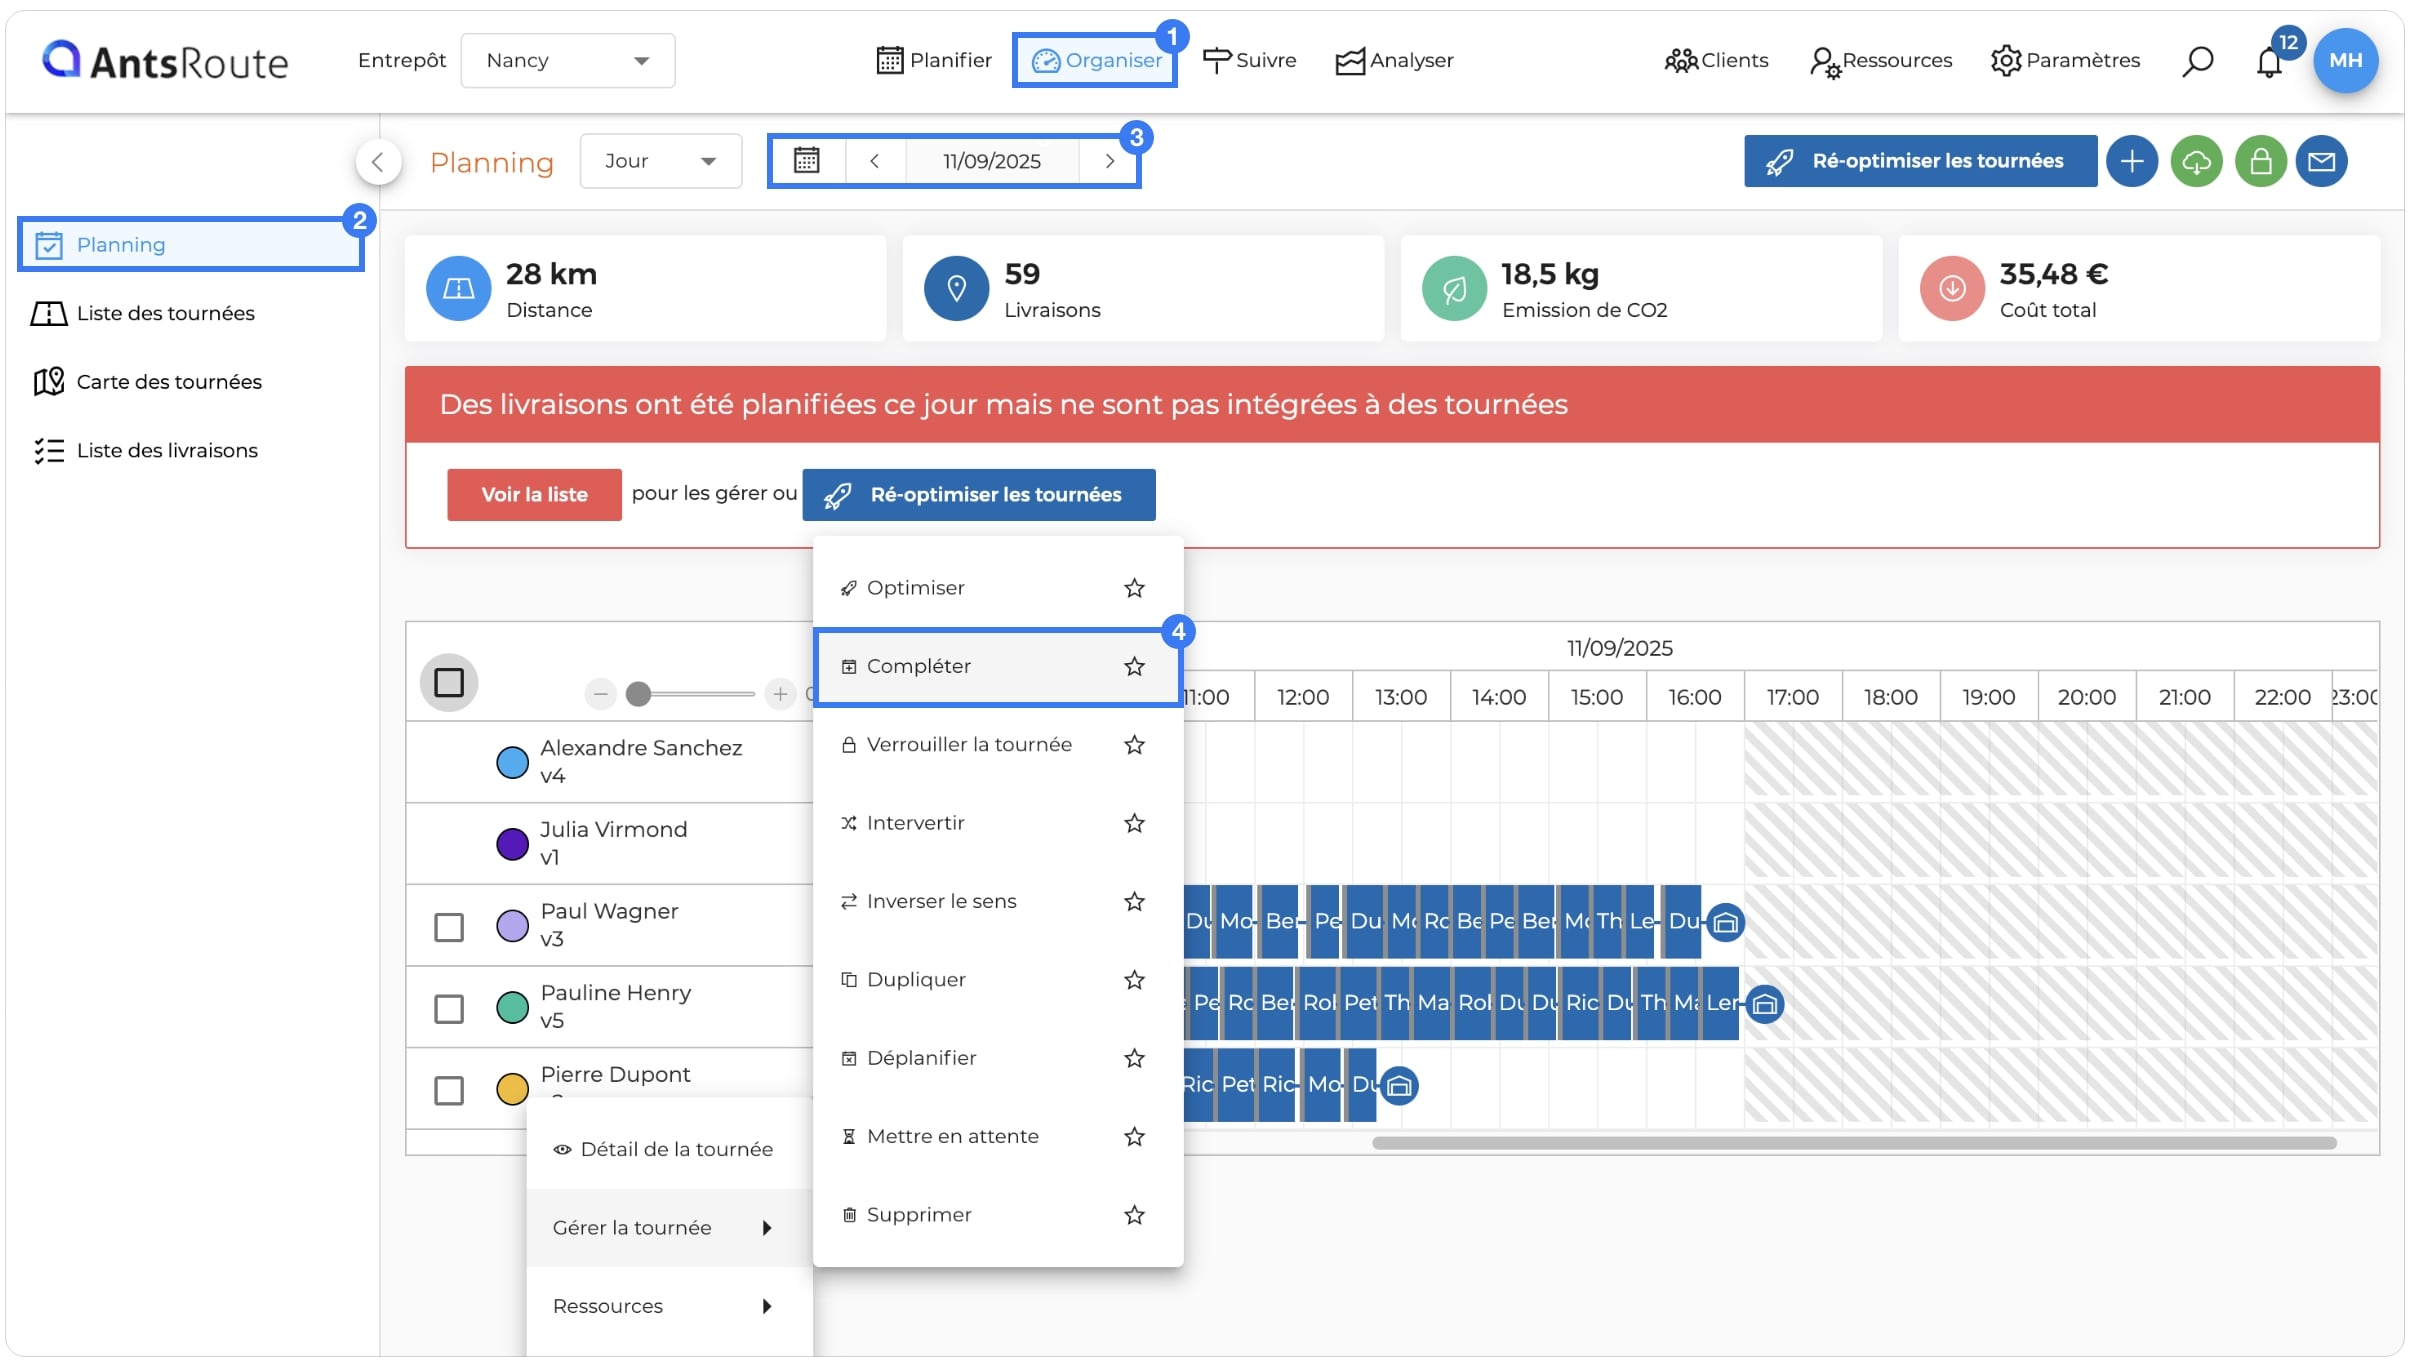Click the blue envelope mail icon
The image size is (2410, 1366).
(2321, 161)
